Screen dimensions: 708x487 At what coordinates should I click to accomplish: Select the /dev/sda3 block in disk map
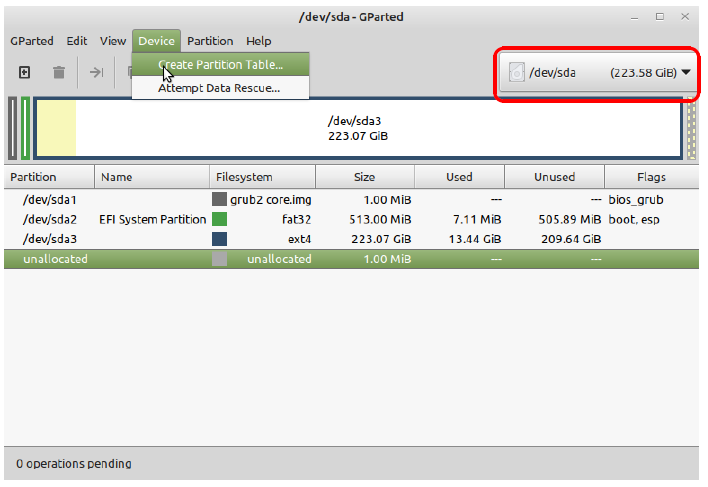360,128
